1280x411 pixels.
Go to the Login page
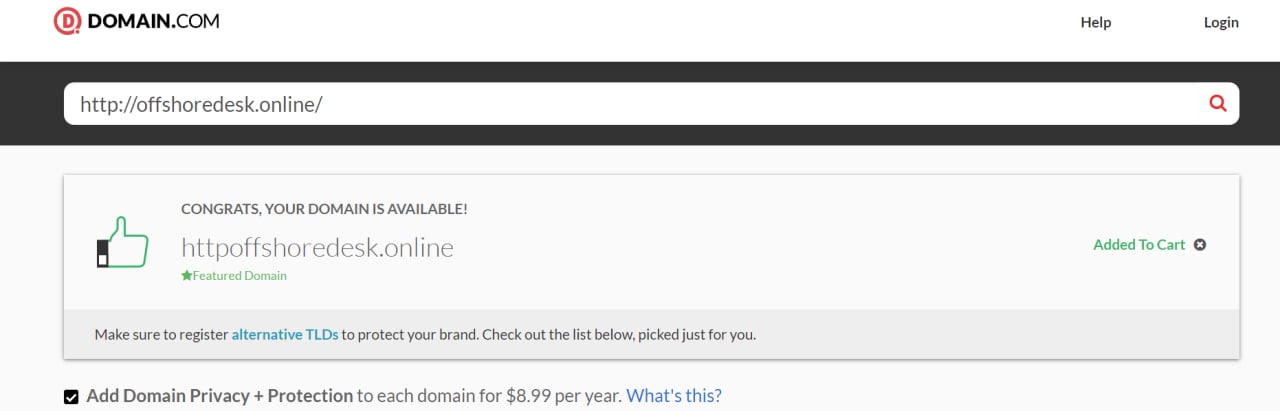point(1221,22)
